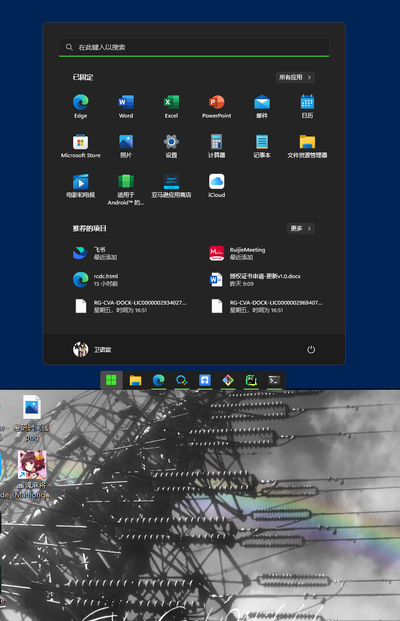Open the colorful diamond app on taskbar
The image size is (400, 621).
(228, 380)
